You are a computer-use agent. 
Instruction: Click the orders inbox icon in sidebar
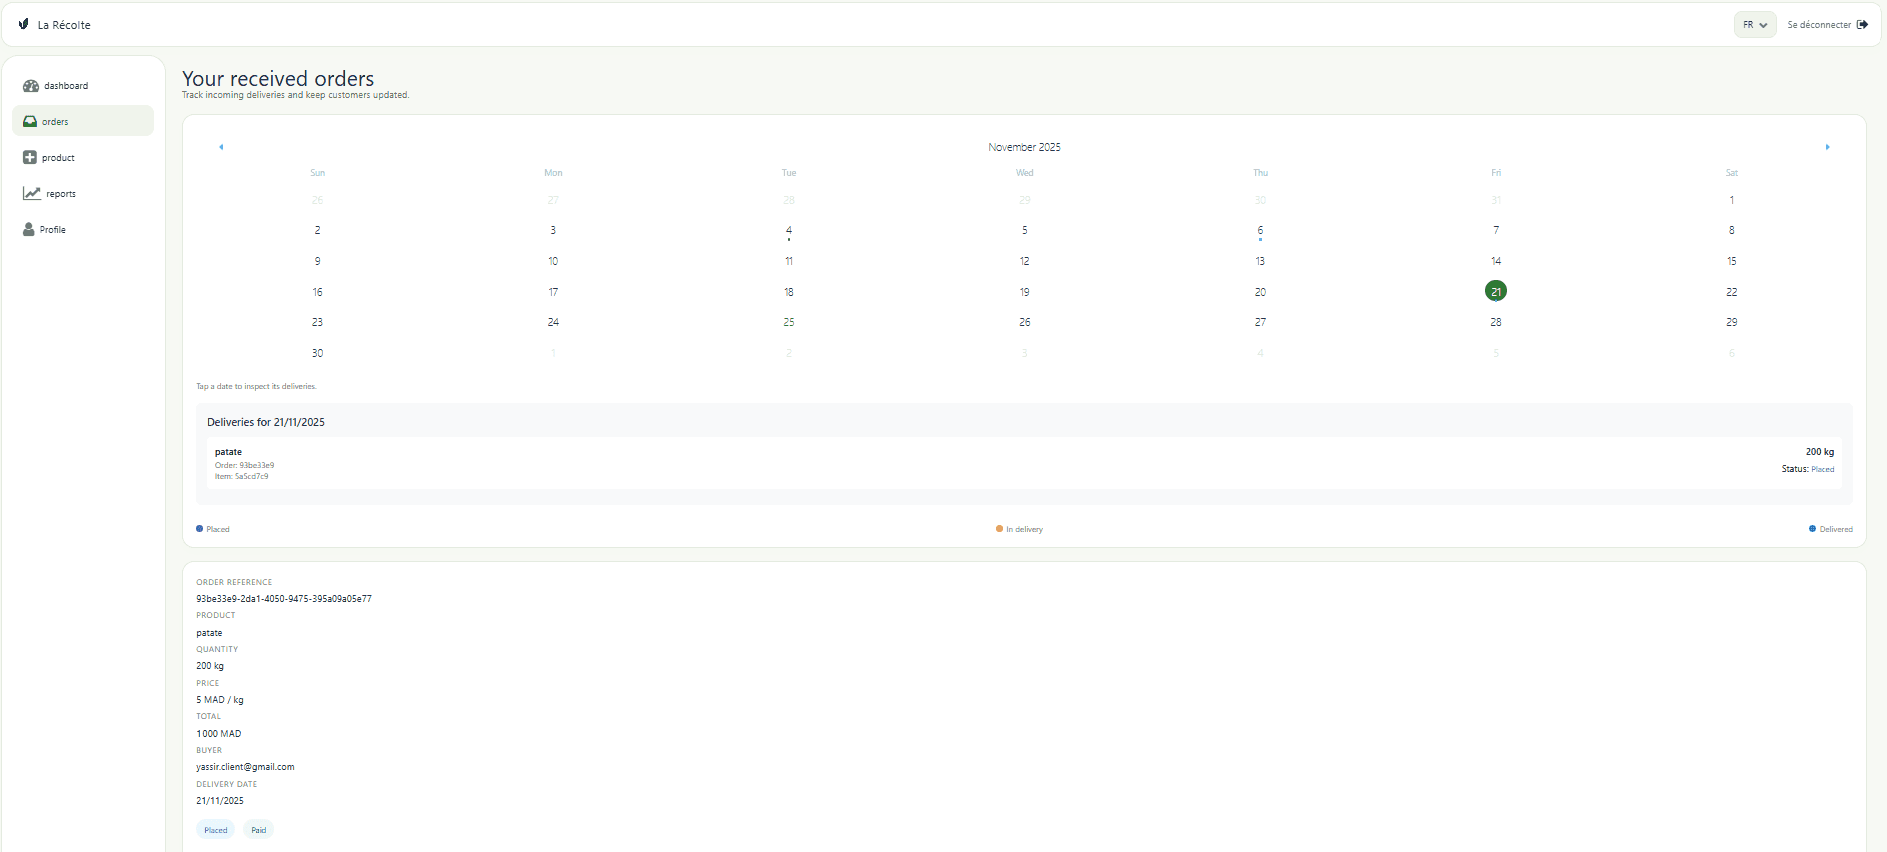[x=30, y=122]
